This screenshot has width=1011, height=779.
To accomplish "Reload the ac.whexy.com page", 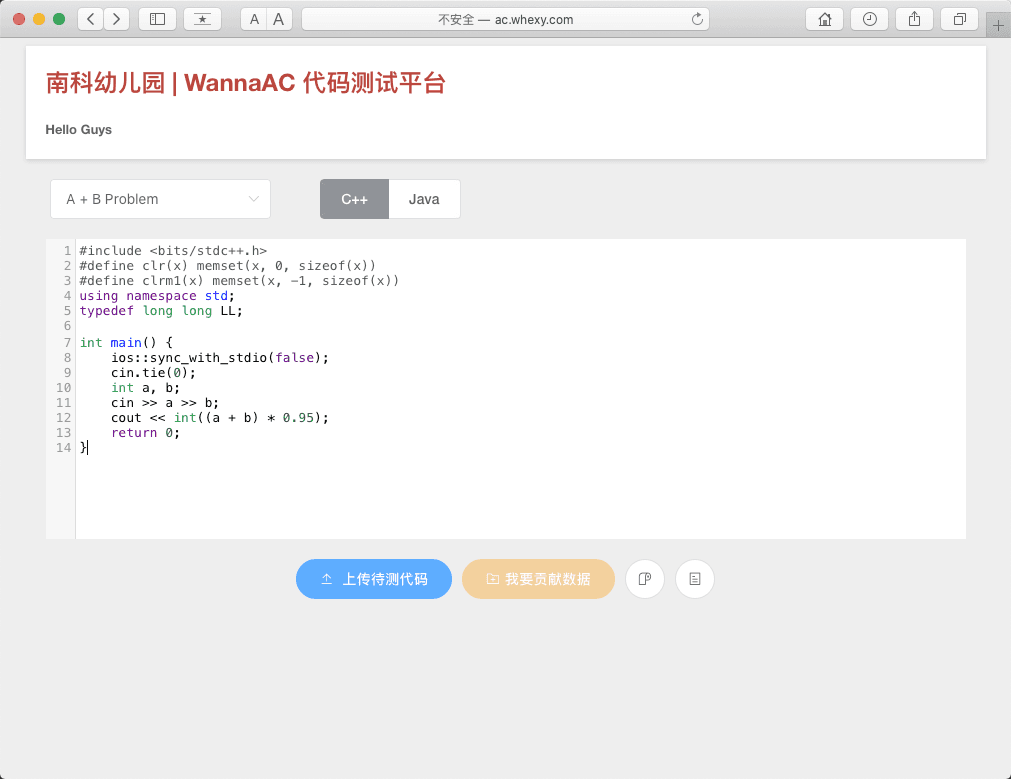I will click(697, 19).
